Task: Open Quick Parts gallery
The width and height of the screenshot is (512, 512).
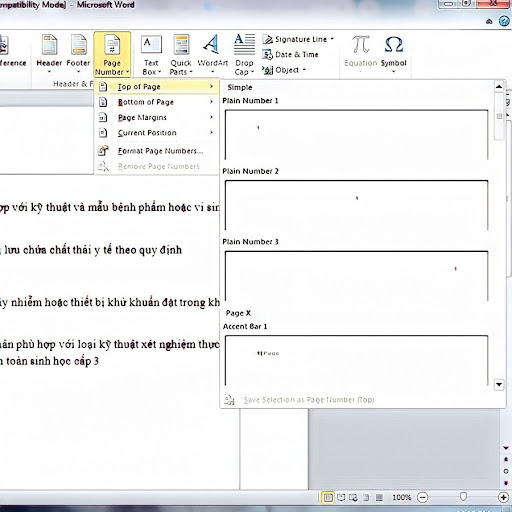Action: (181, 55)
